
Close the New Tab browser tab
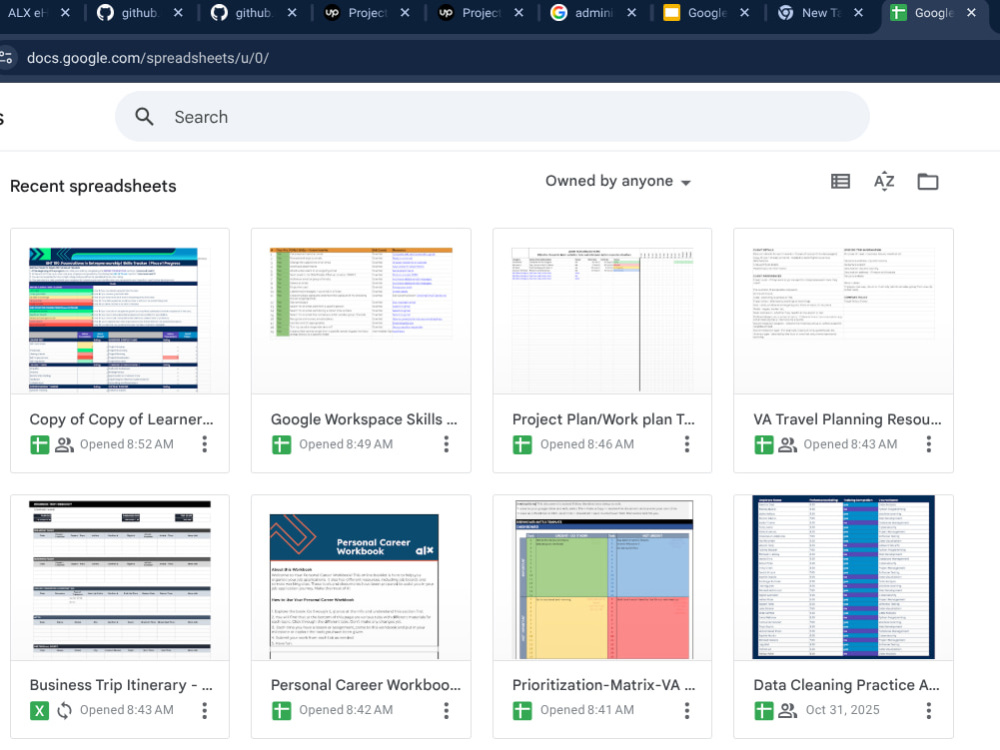(858, 13)
